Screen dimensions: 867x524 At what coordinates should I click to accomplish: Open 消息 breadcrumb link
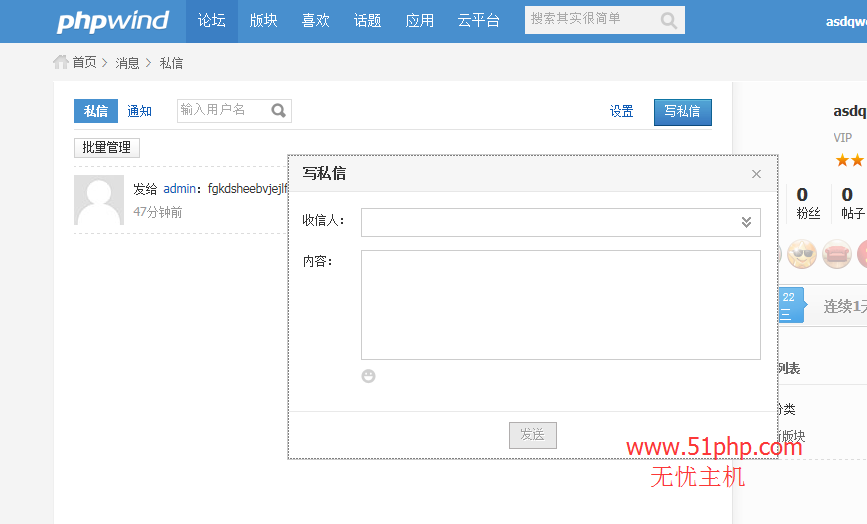(x=127, y=63)
